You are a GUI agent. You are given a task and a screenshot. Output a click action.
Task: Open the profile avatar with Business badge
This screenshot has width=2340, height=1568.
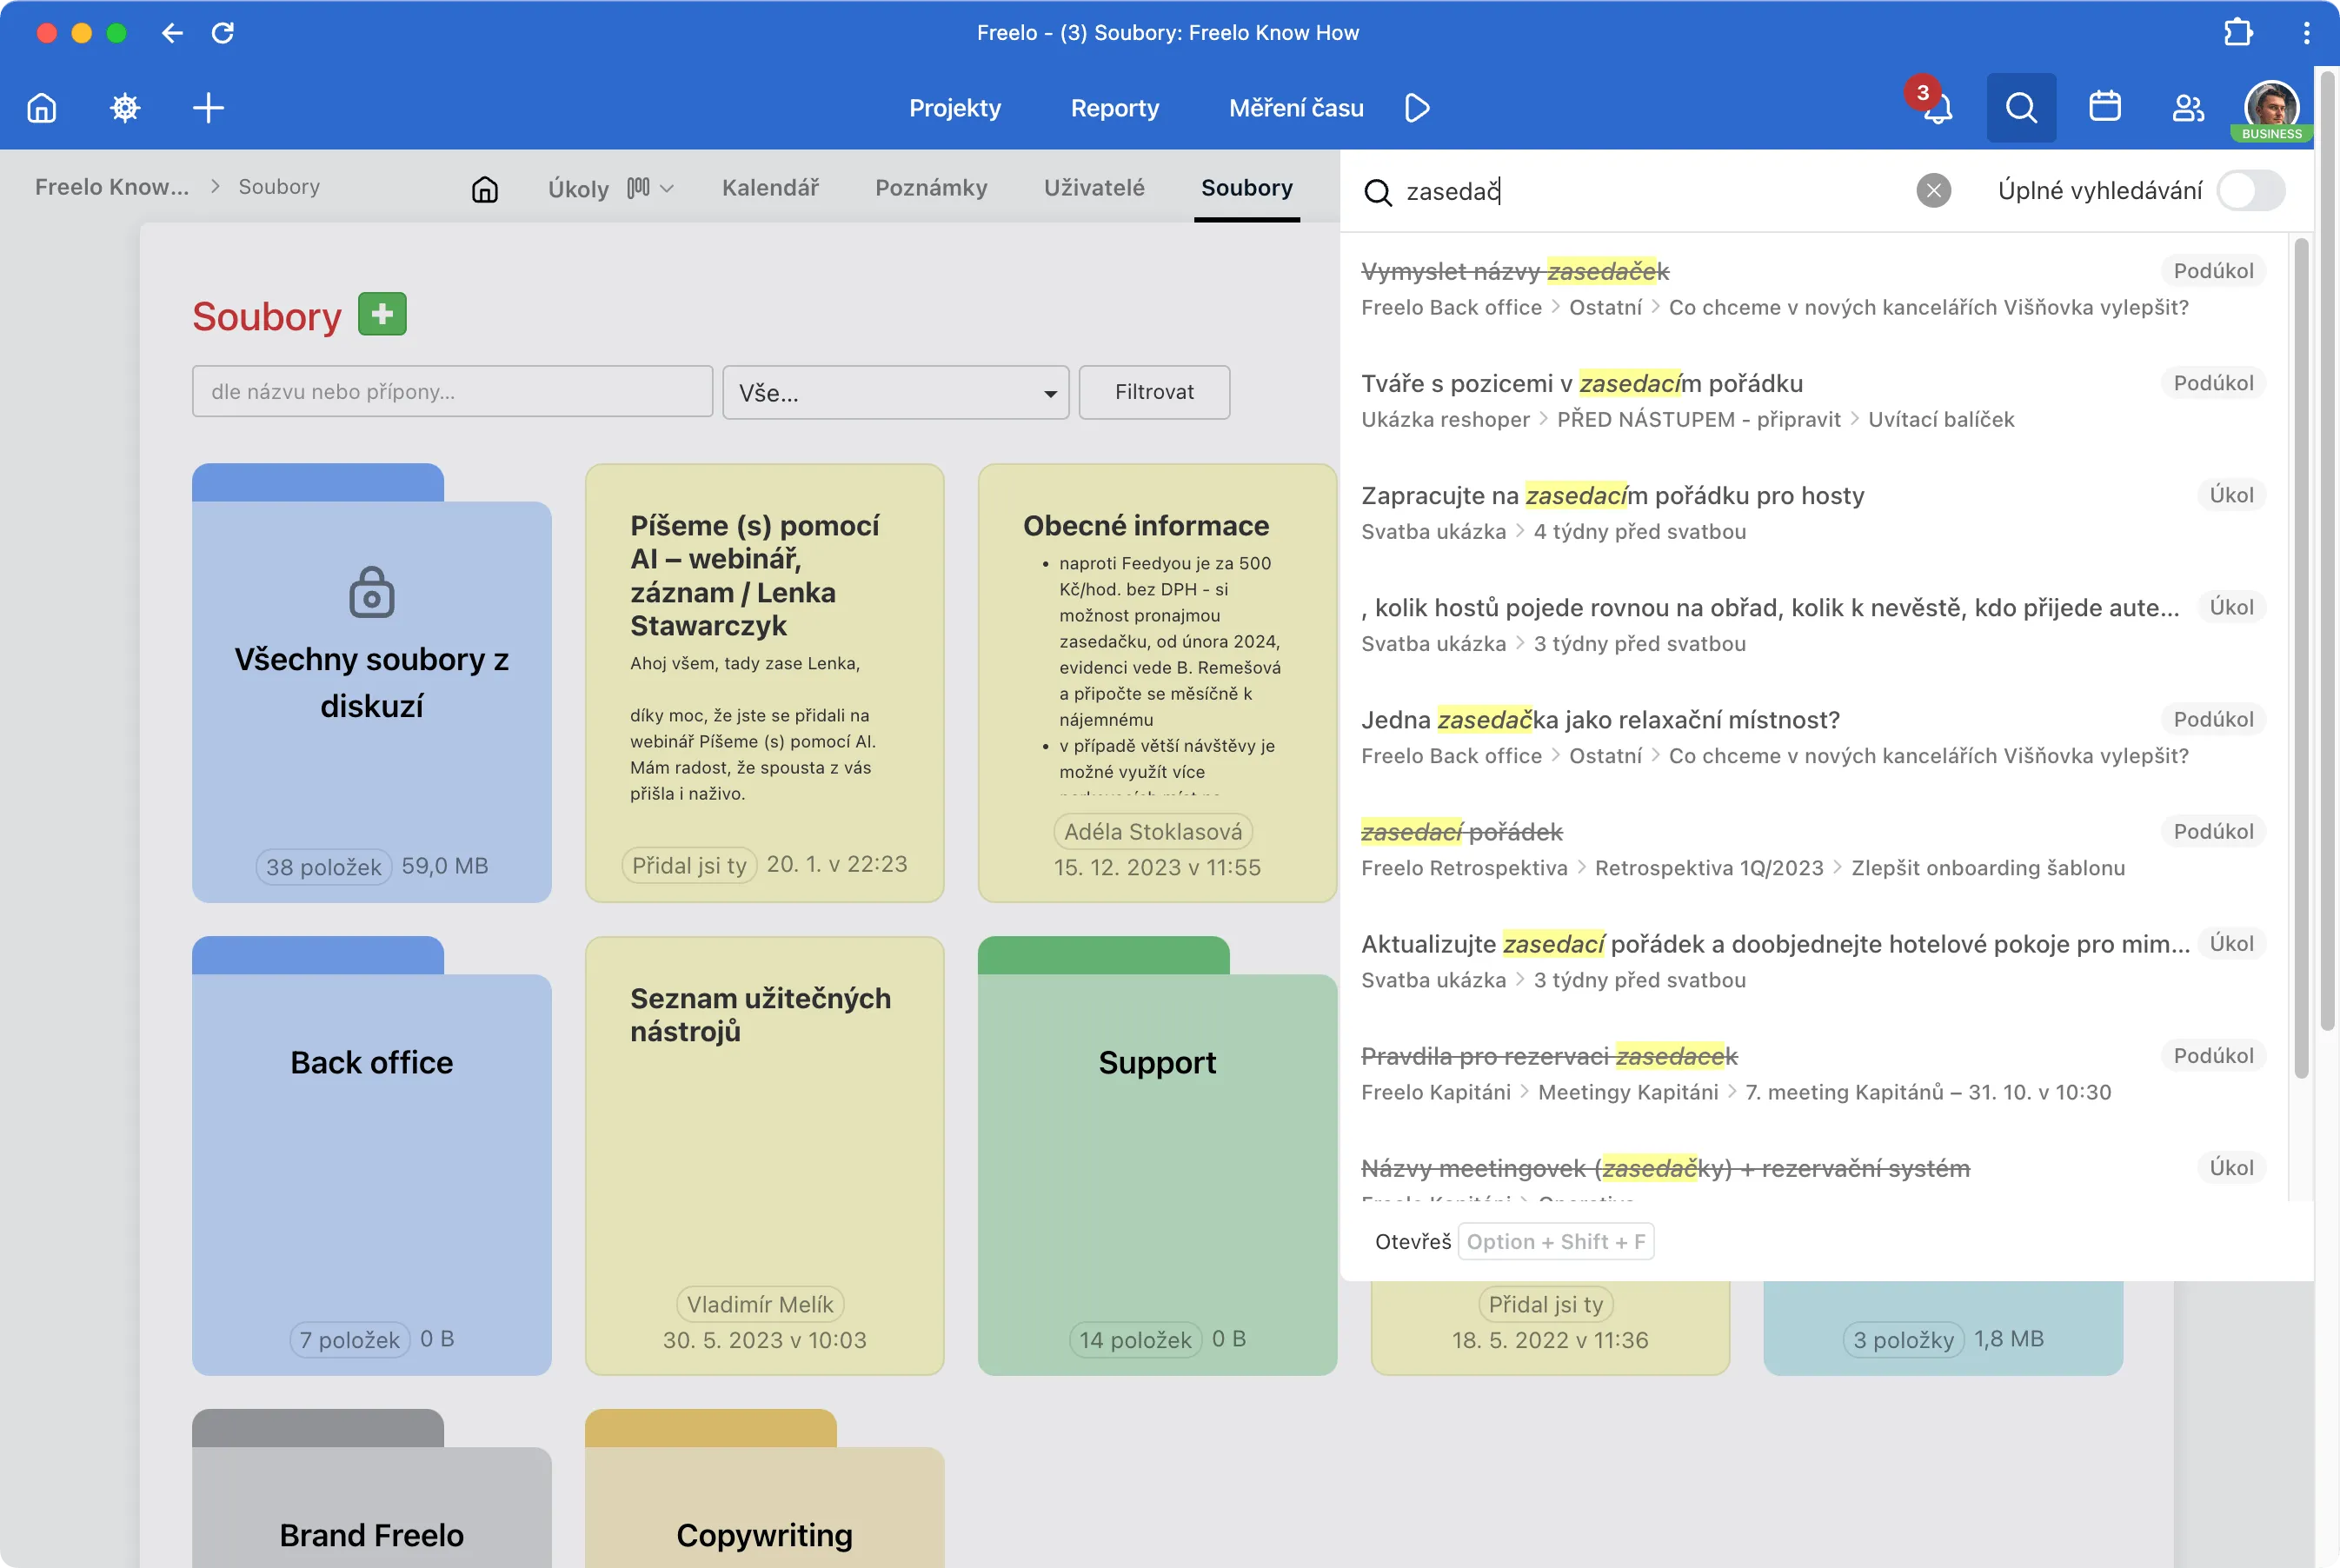2271,108
